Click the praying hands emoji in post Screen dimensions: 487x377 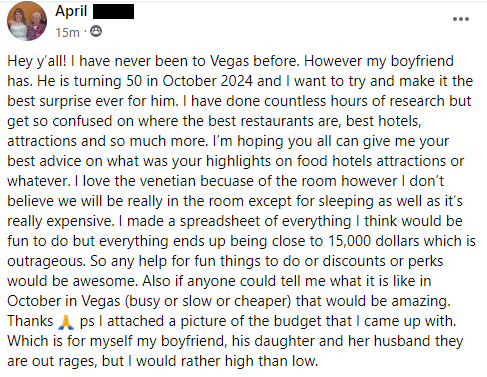(x=66, y=322)
